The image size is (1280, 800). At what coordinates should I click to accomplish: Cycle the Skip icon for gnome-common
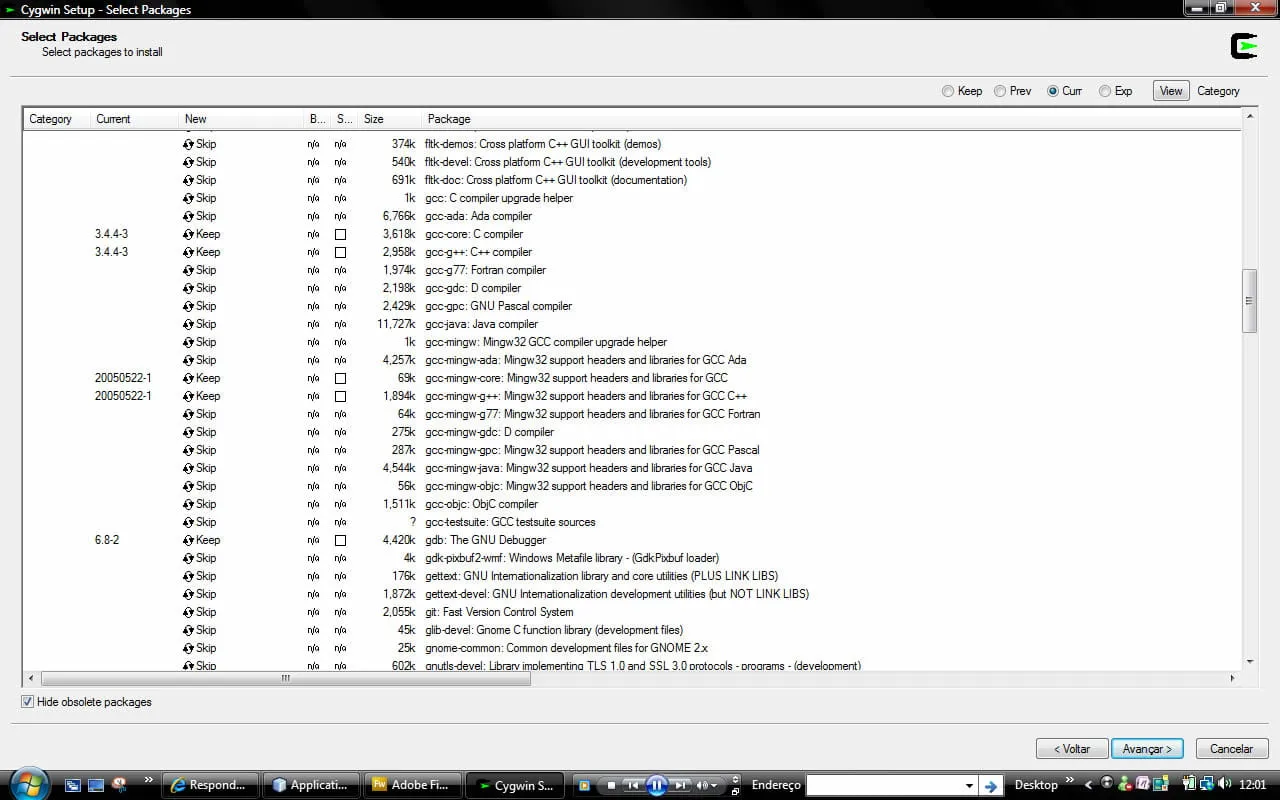[188, 648]
